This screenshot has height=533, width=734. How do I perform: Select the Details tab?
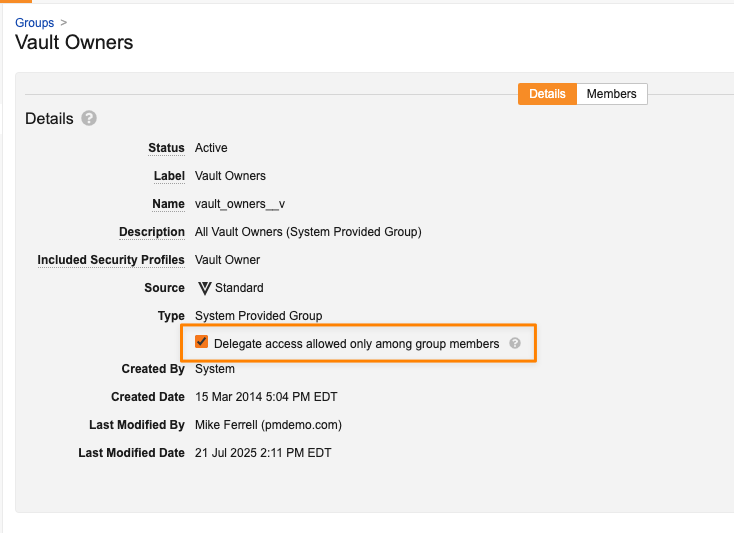click(x=547, y=94)
